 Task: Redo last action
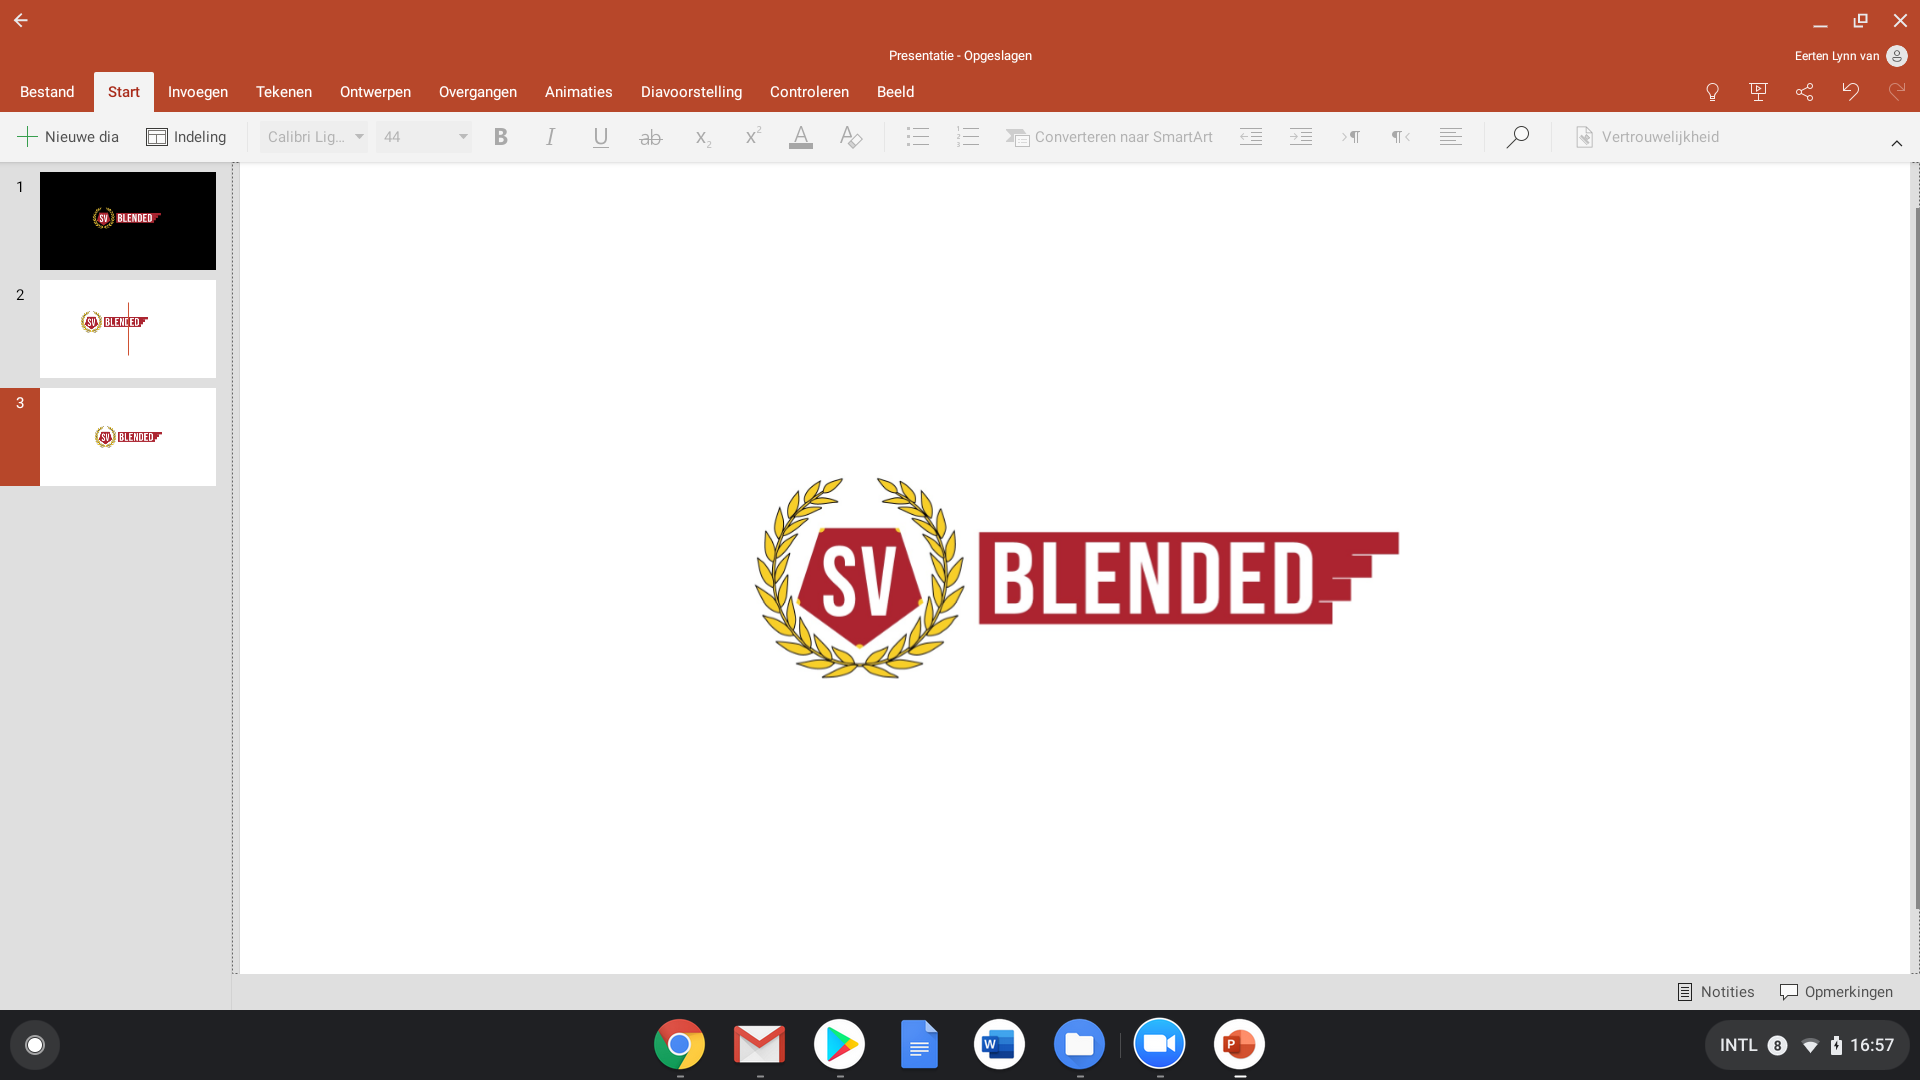click(x=1896, y=92)
